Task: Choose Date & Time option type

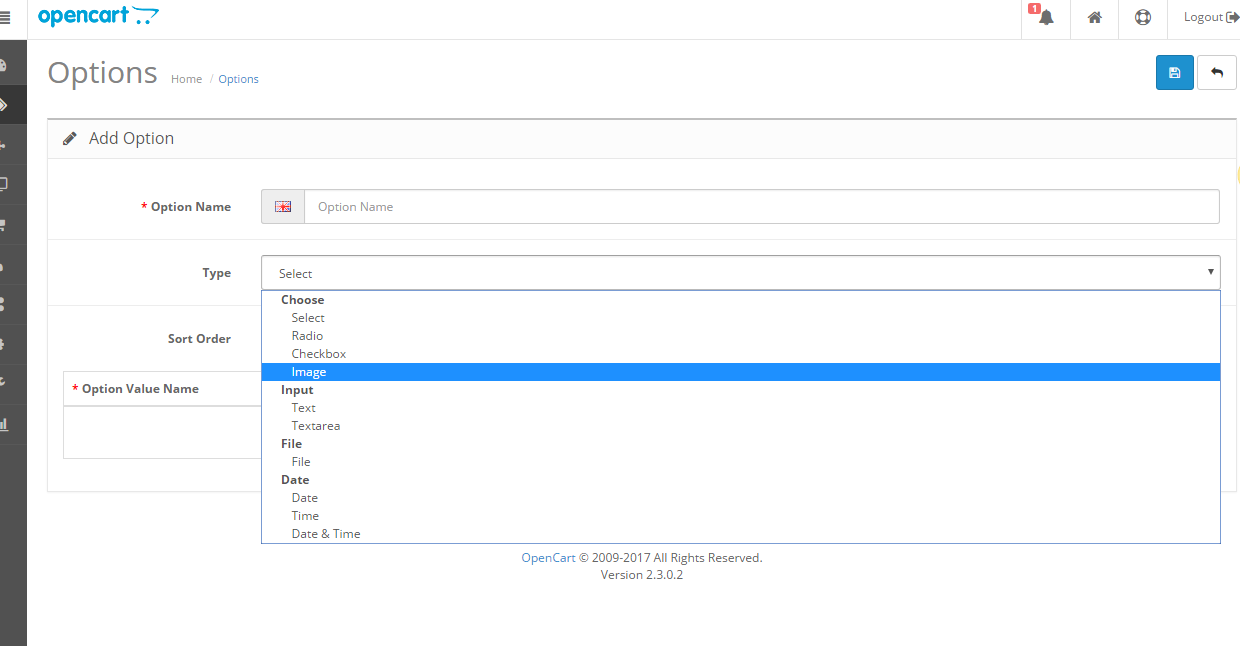Action: pos(741,534)
